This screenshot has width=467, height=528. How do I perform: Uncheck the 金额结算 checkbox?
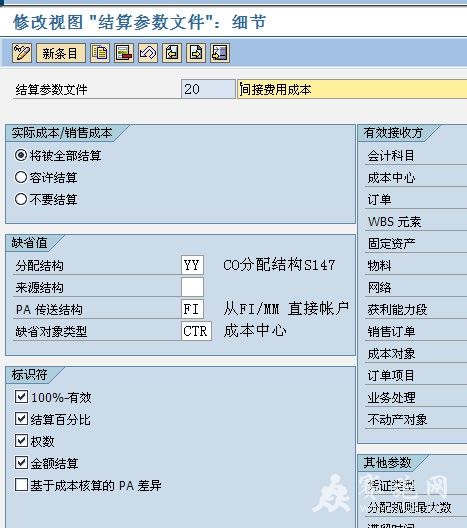(21, 463)
